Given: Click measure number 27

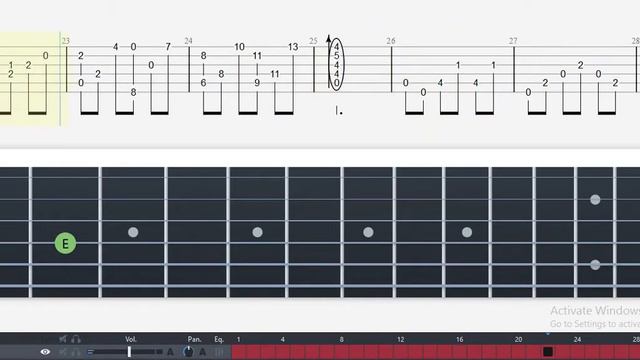Looking at the screenshot, I should coord(513,41).
